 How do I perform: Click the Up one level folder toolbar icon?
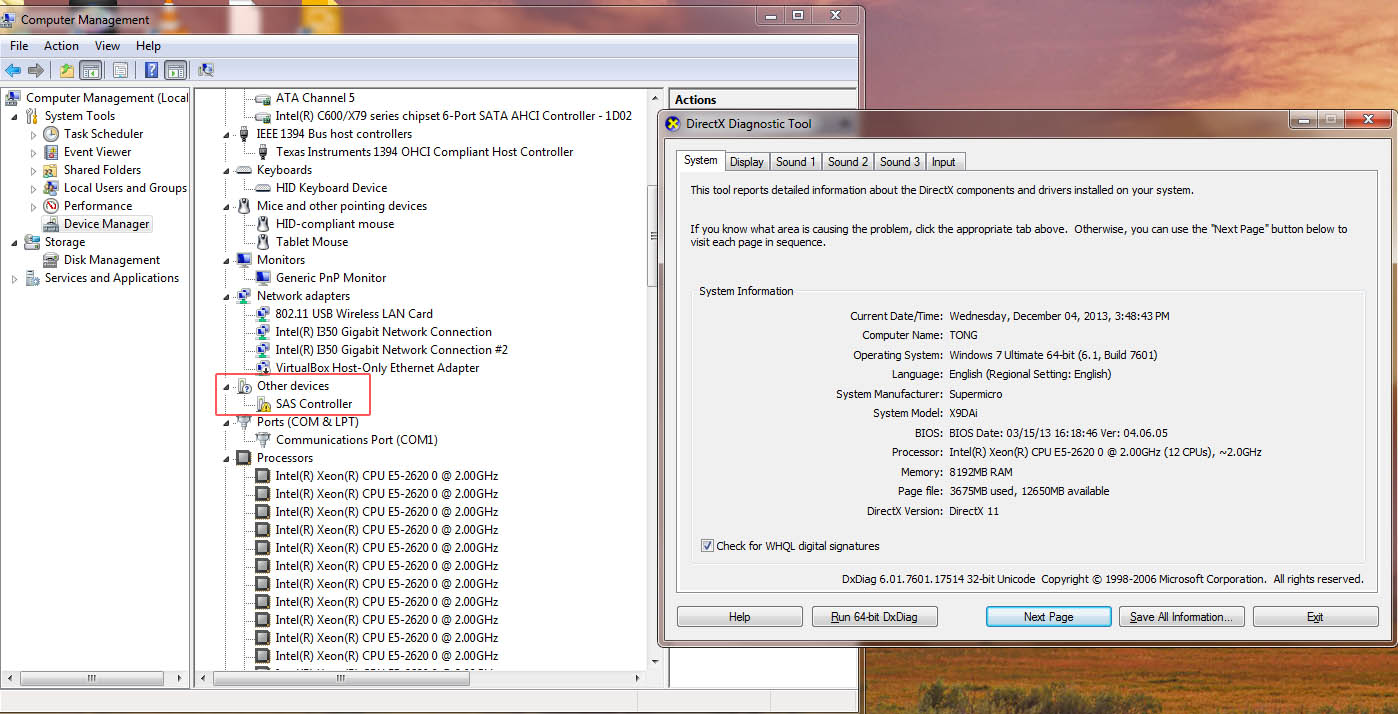click(67, 70)
